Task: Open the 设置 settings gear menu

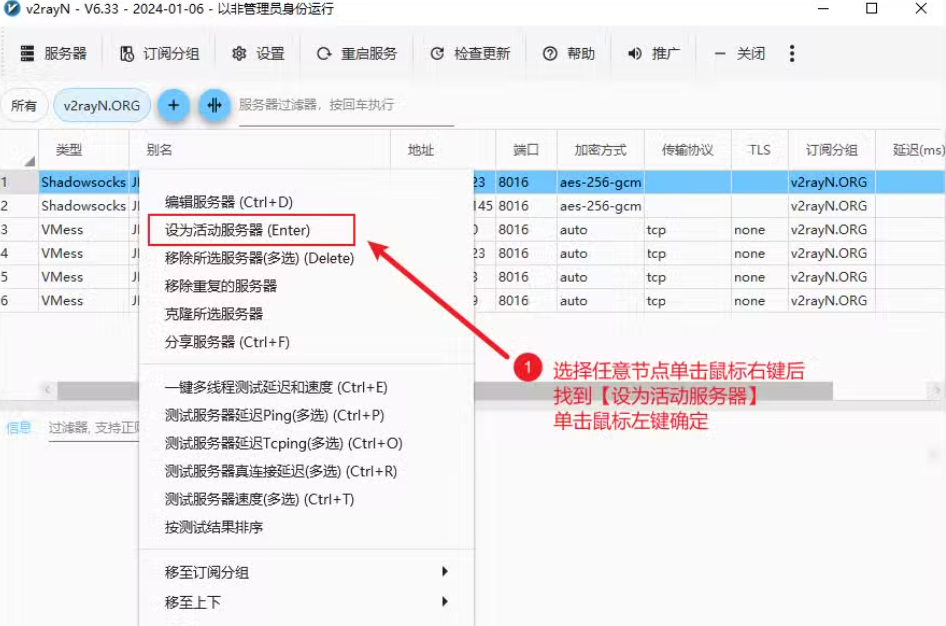Action: 258,54
